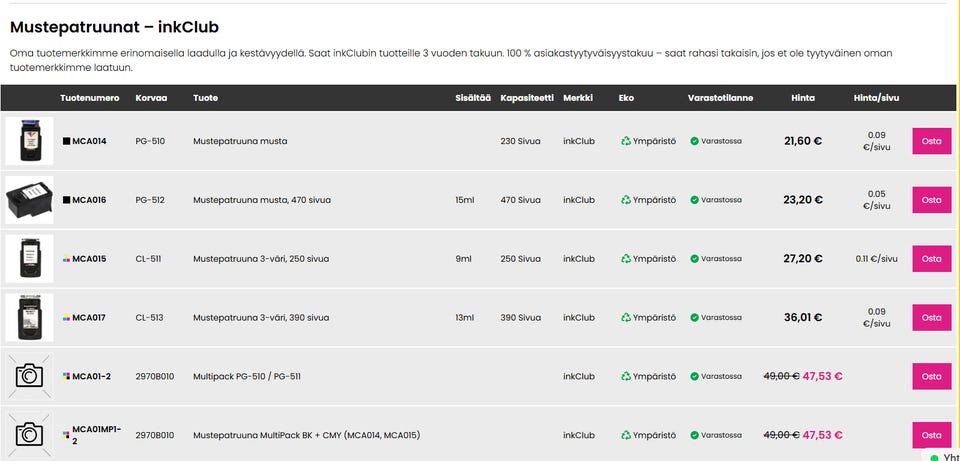
Task: Open the MCA014 cartridge thumbnail image
Action: (x=29, y=141)
